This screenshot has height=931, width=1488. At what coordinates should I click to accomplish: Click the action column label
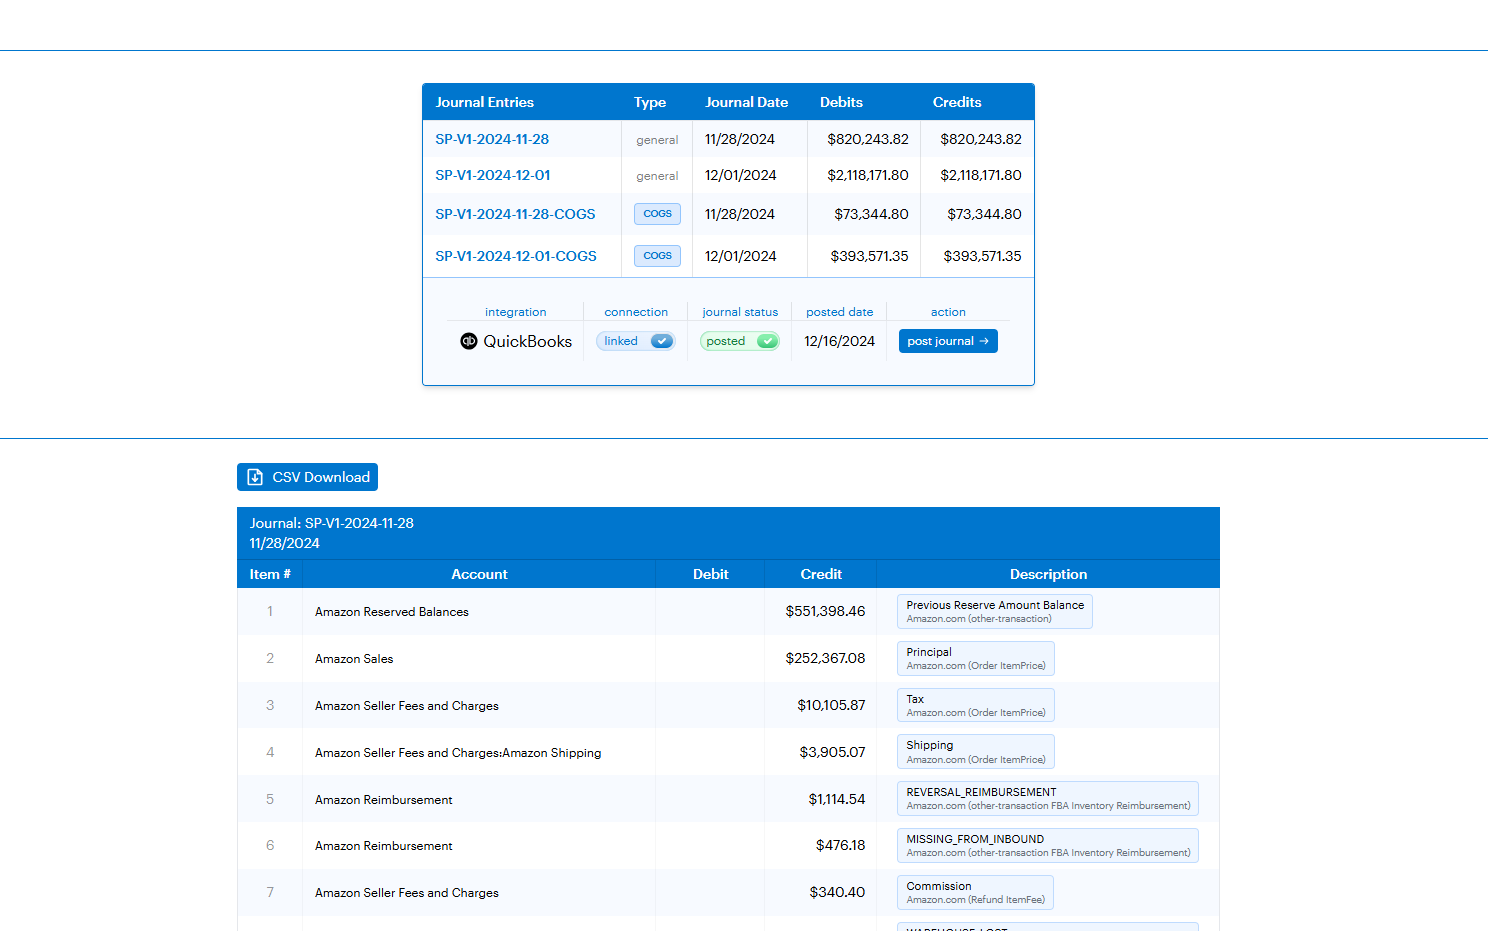click(x=948, y=312)
